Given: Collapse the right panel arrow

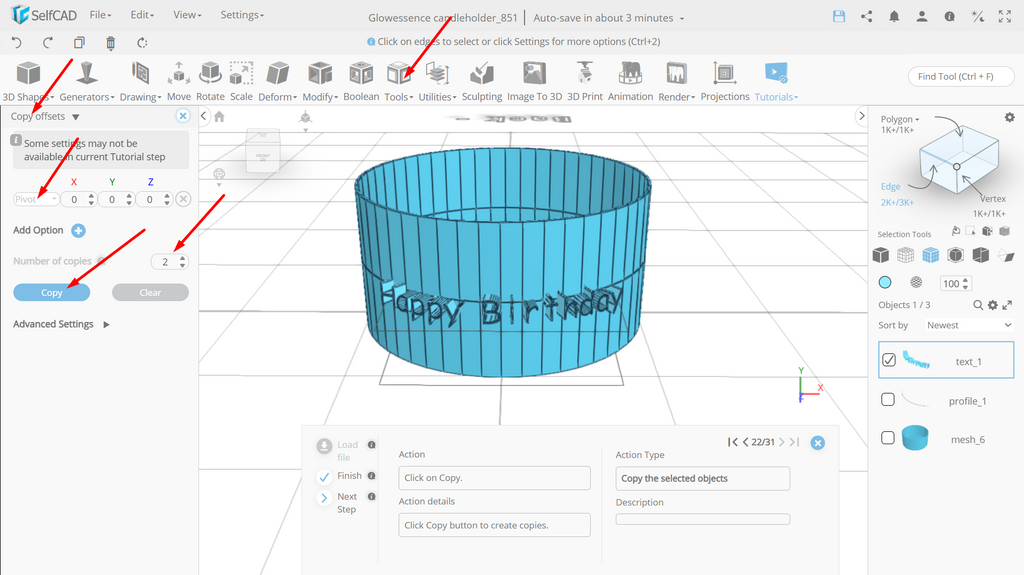Looking at the screenshot, I should 861,116.
